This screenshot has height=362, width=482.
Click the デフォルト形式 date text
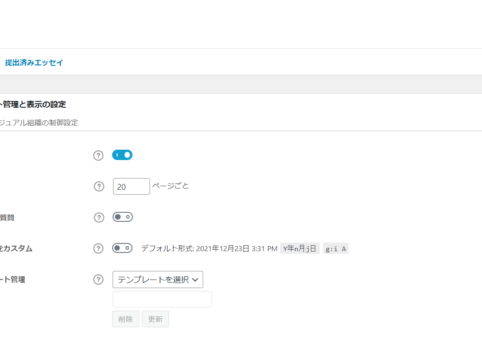click(x=209, y=249)
